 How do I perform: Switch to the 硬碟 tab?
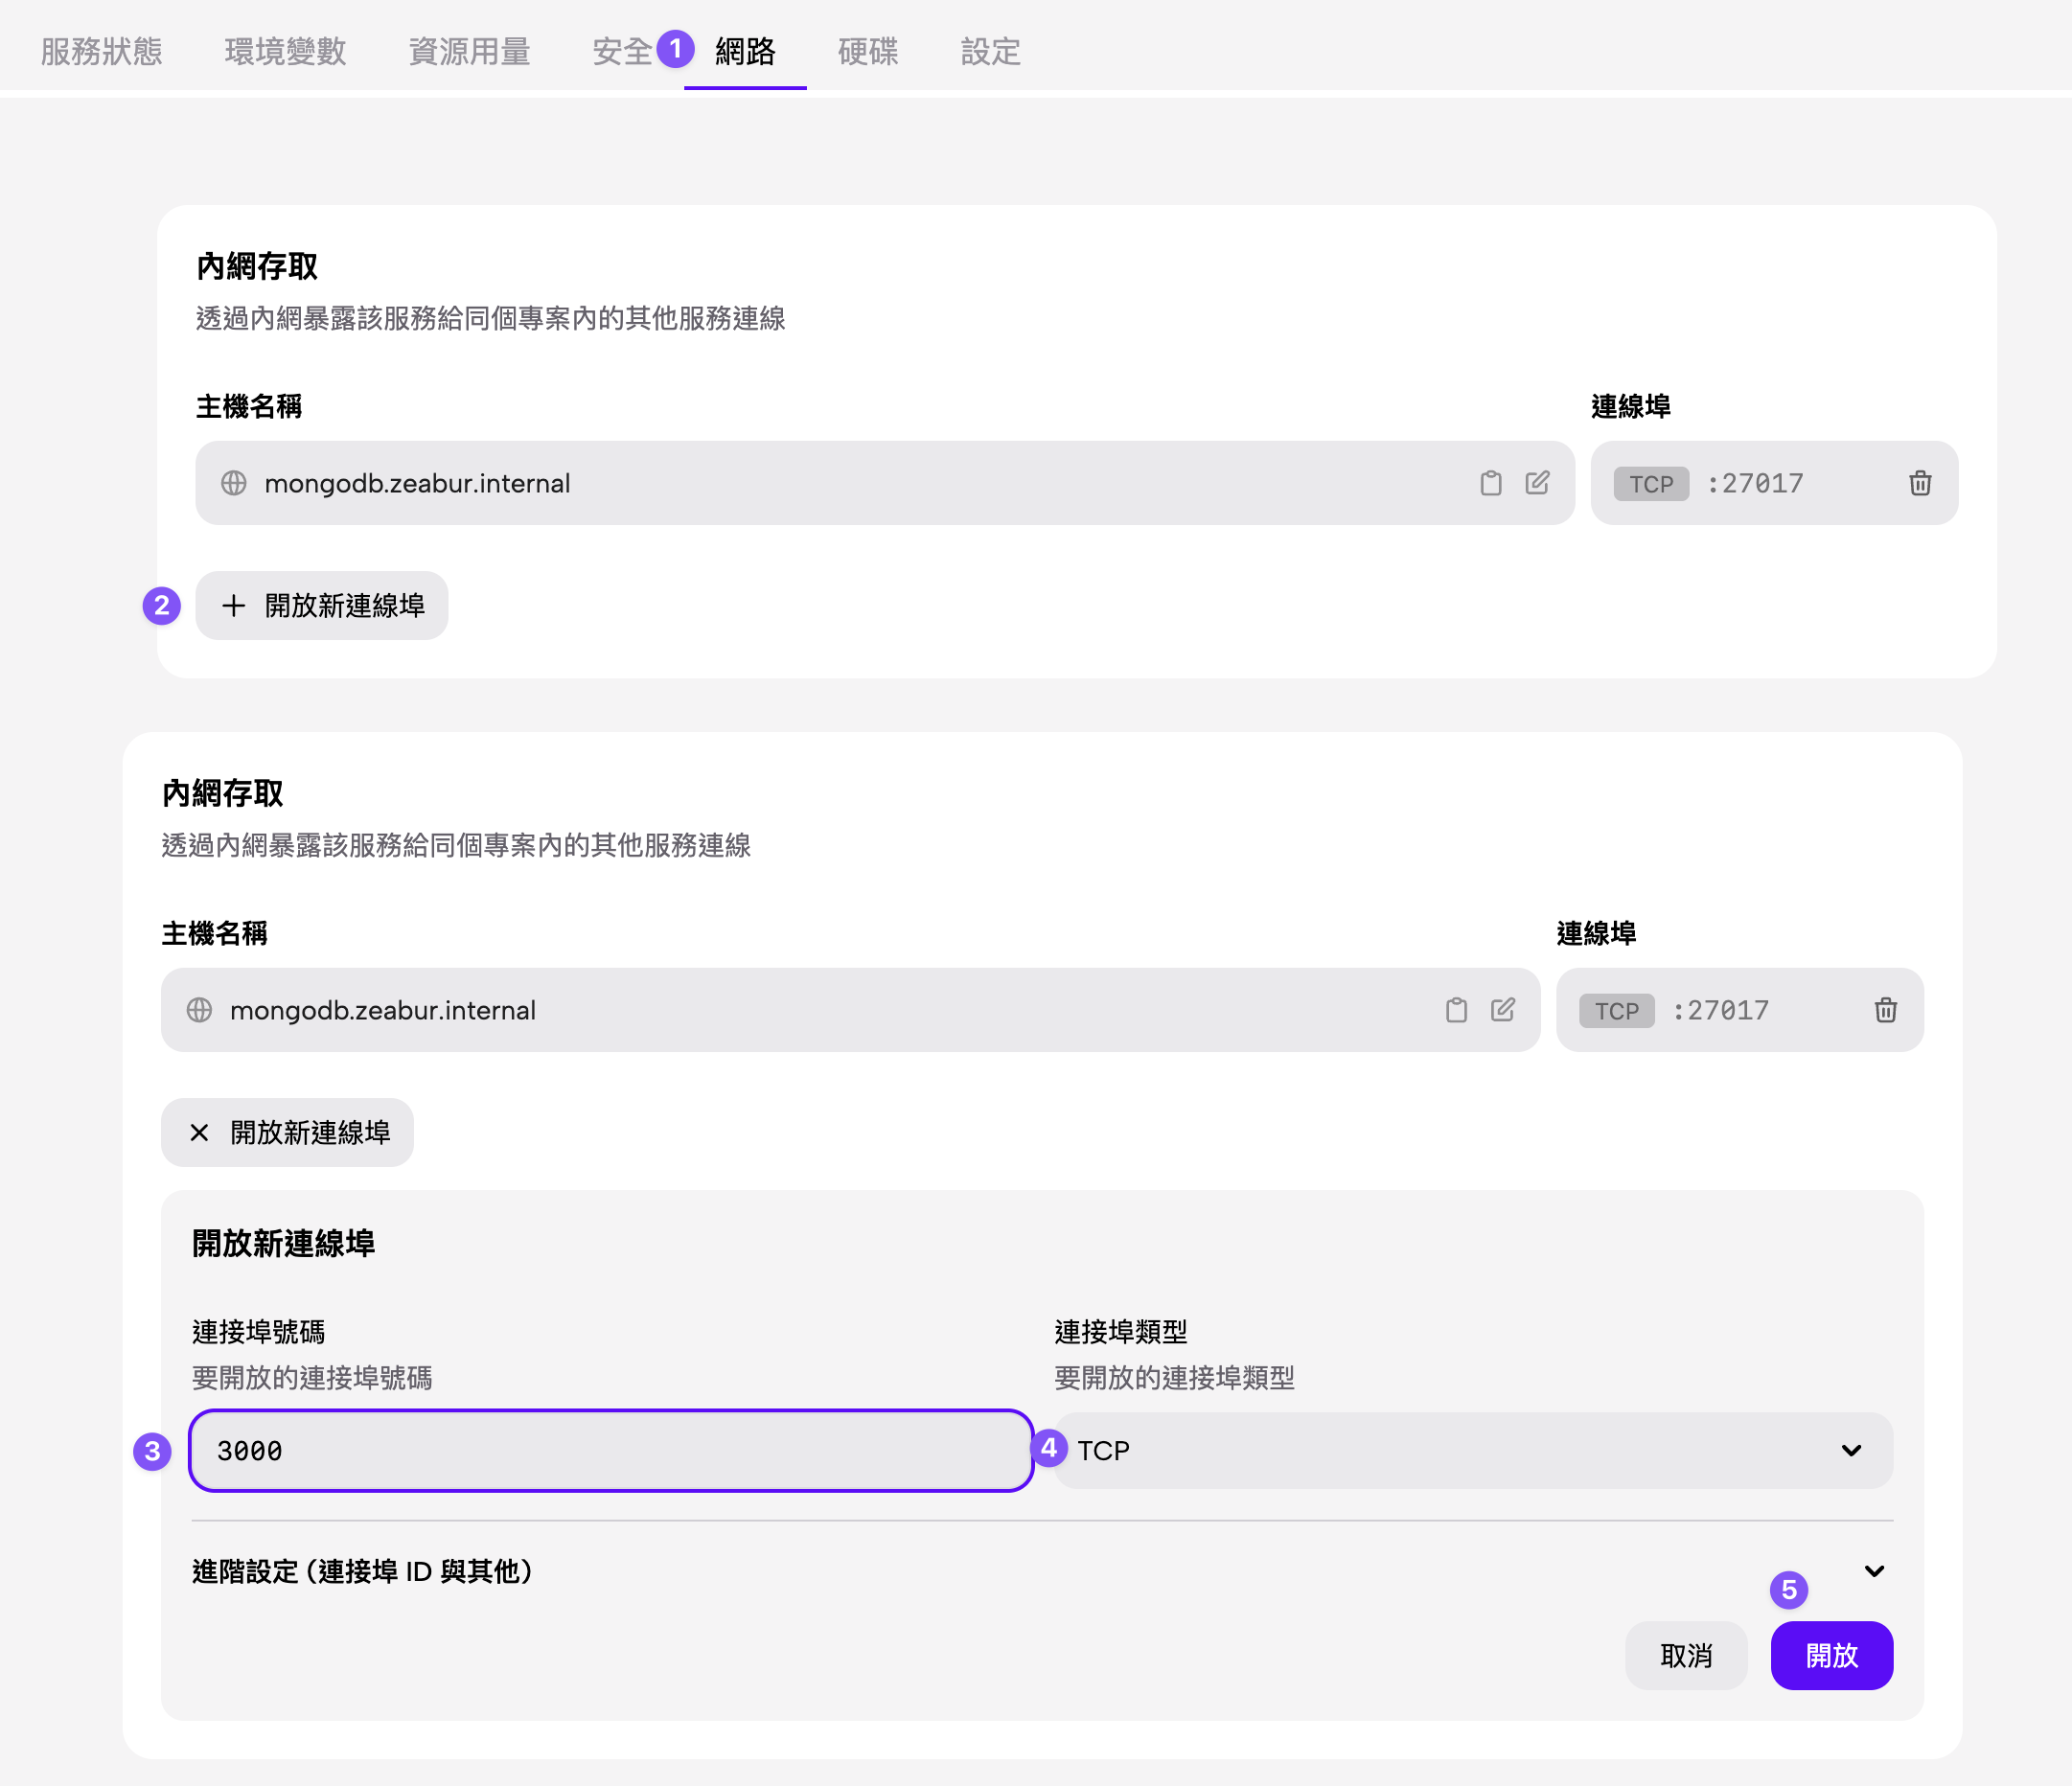[x=868, y=52]
